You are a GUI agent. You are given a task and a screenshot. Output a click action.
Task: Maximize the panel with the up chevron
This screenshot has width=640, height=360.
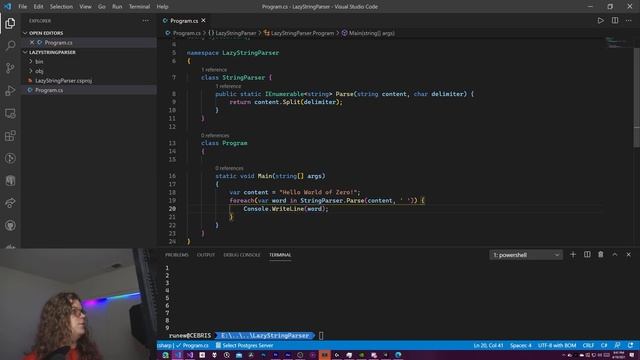615,255
